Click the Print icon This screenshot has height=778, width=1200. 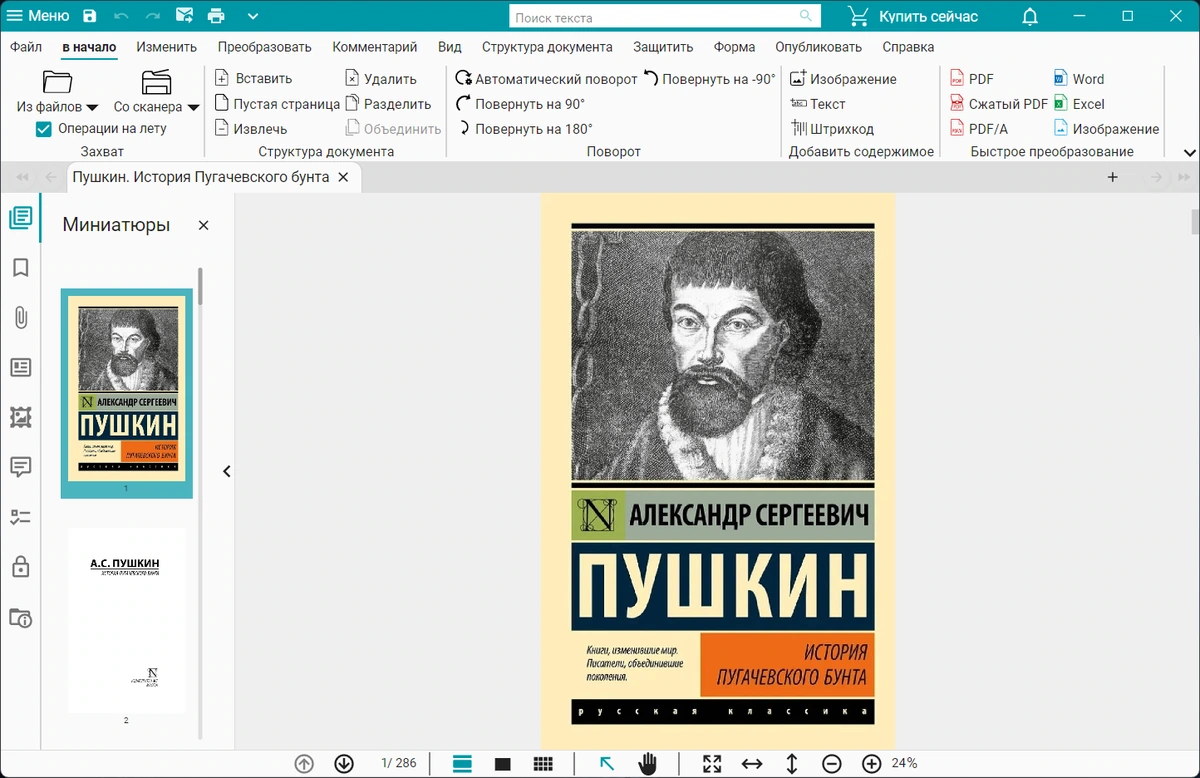pos(216,16)
